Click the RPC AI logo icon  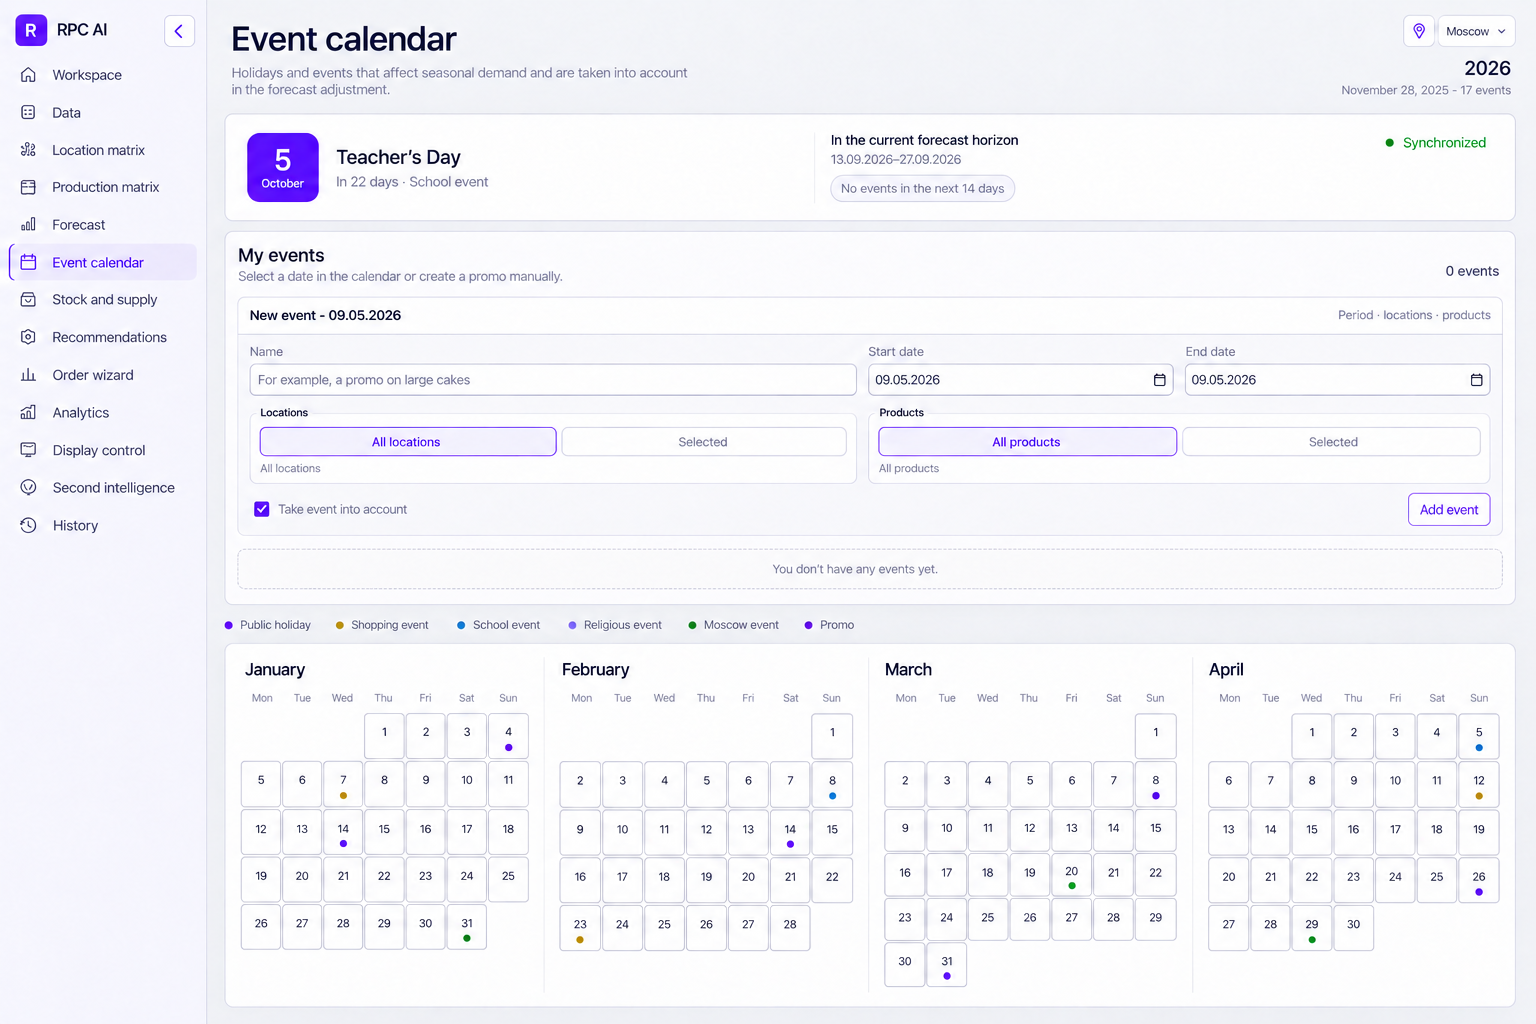31,30
